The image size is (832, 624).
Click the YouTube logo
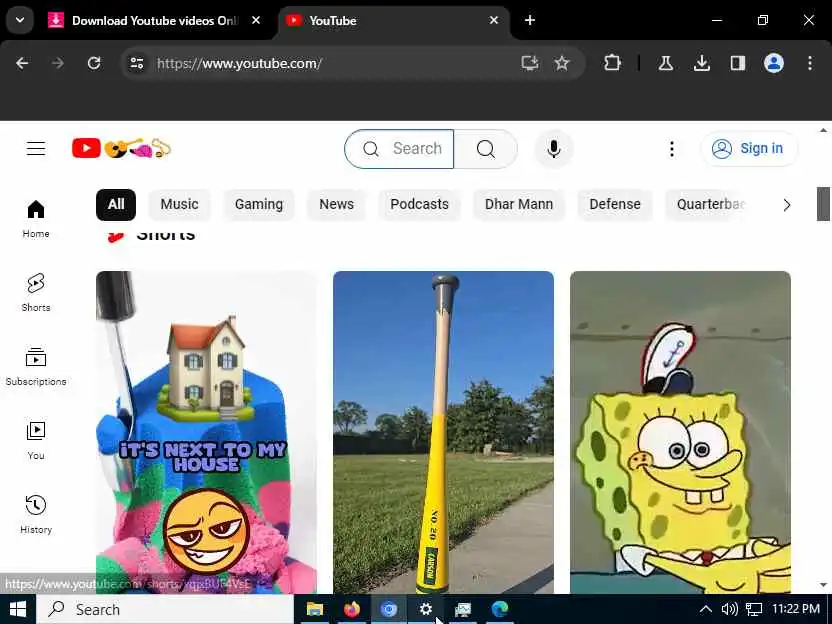[122, 149]
